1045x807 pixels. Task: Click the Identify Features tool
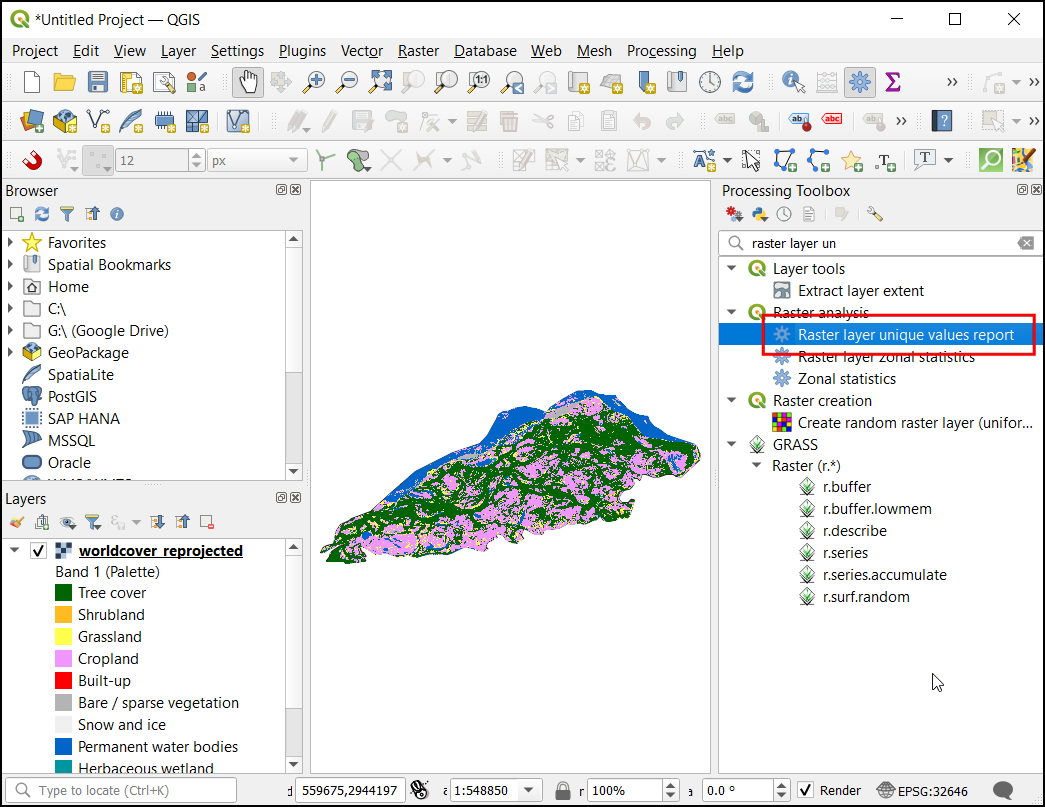(x=794, y=82)
